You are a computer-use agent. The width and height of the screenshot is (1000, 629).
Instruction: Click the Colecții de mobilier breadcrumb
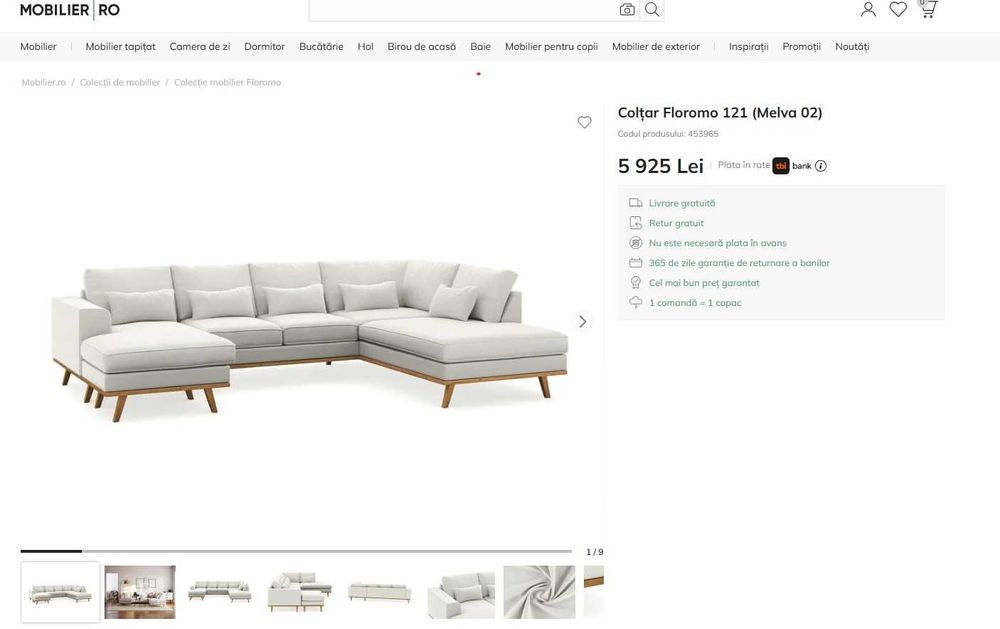pyautogui.click(x=120, y=82)
